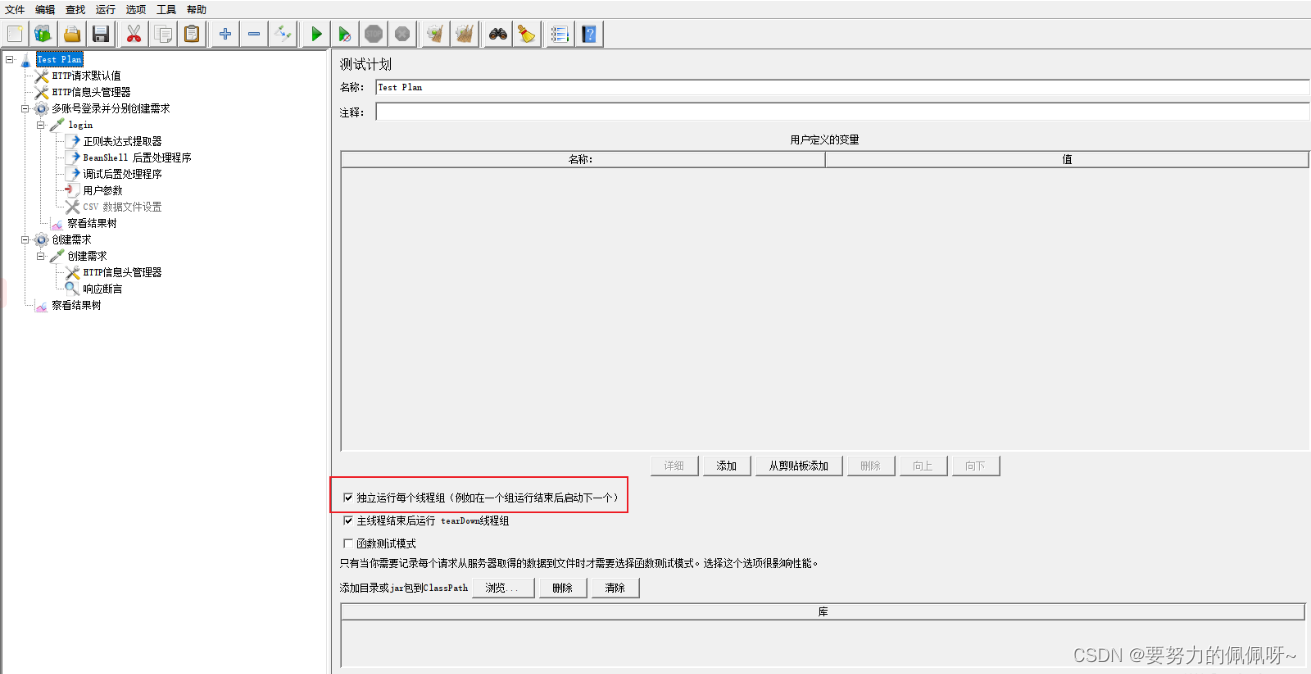Click the 向上 button

tap(924, 466)
